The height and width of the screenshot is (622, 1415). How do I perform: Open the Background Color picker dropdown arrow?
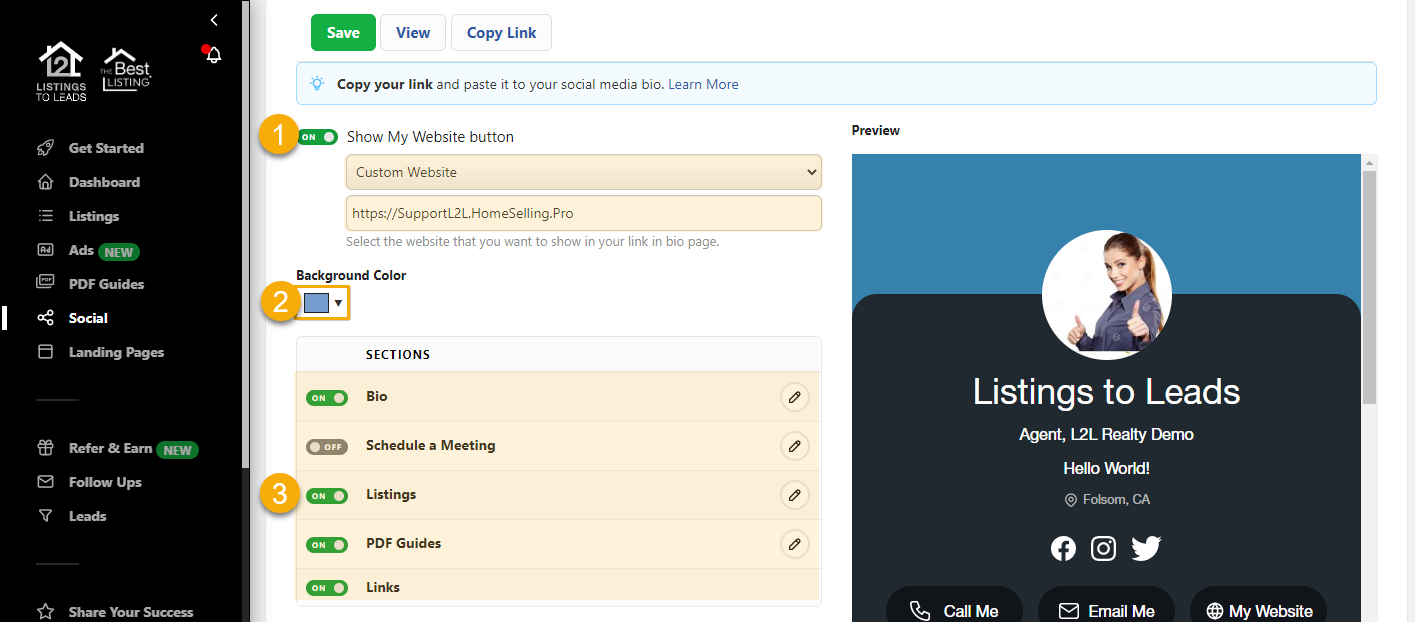(x=339, y=303)
